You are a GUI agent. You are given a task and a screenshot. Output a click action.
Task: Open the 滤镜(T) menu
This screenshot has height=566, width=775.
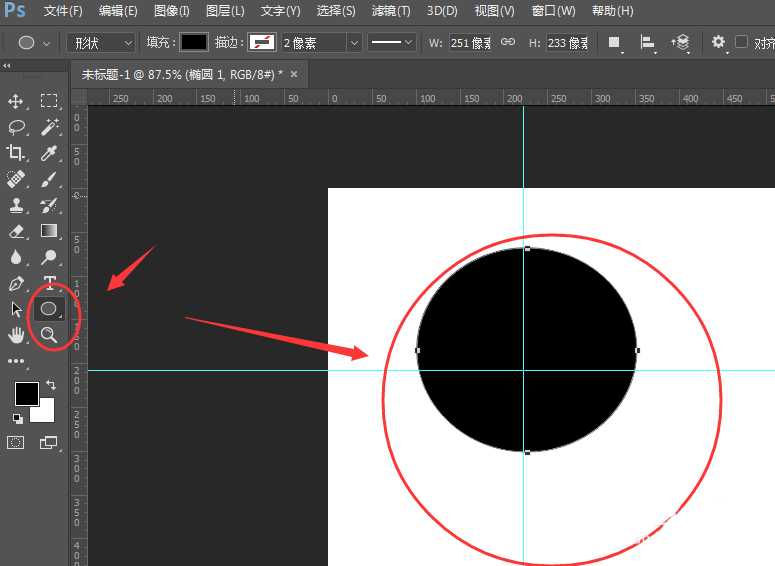(390, 11)
